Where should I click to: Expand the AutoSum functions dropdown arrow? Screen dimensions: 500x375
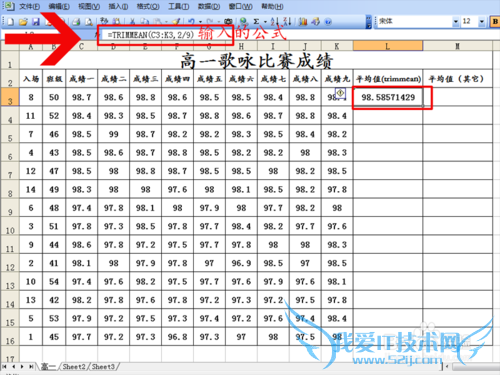click(265, 22)
